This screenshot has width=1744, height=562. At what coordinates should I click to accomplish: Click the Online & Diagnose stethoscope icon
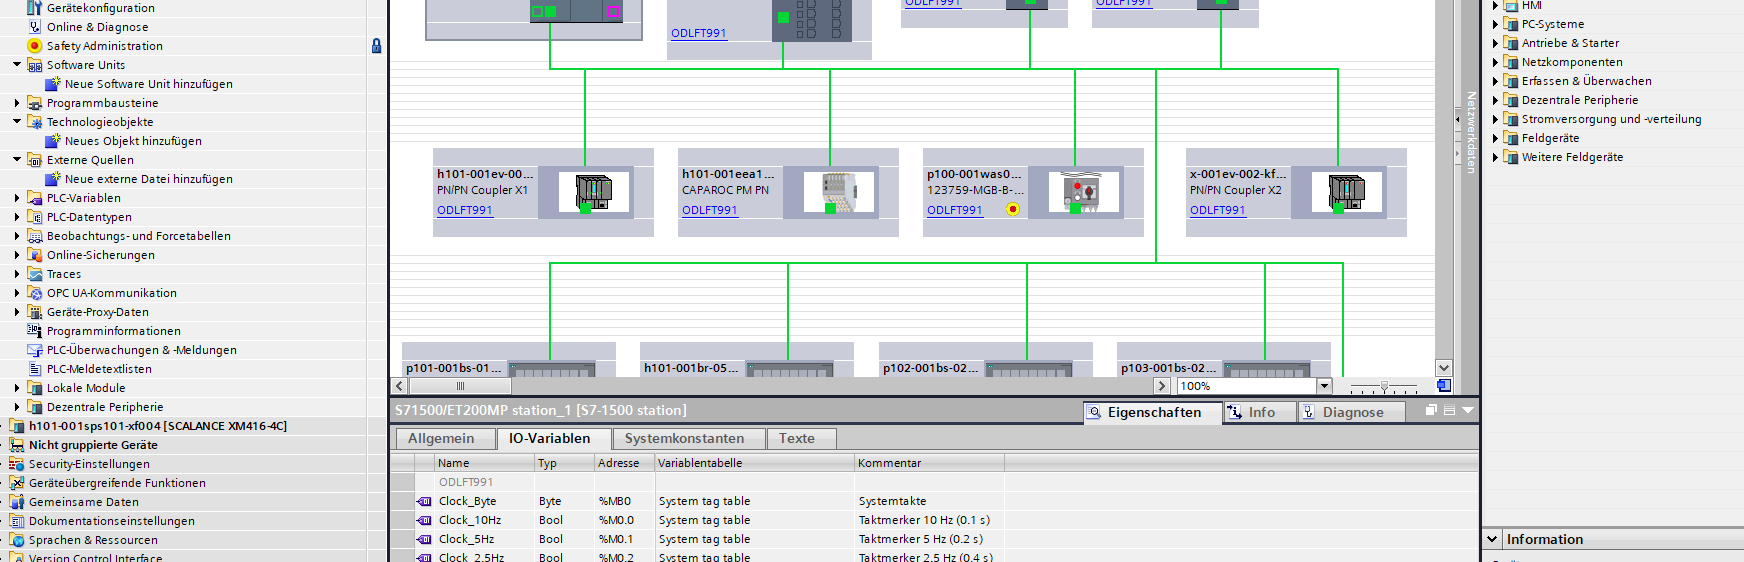35,27
